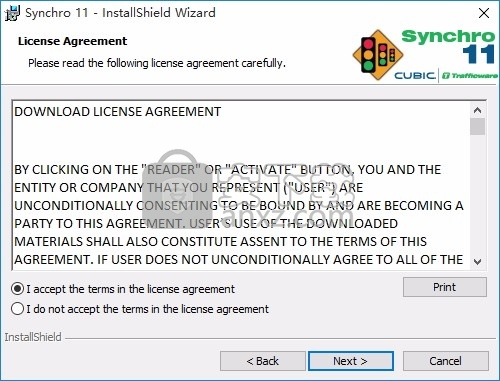Image resolution: width=500 pixels, height=381 pixels.
Task: Select I accept the terms radio button
Action: pyautogui.click(x=17, y=289)
